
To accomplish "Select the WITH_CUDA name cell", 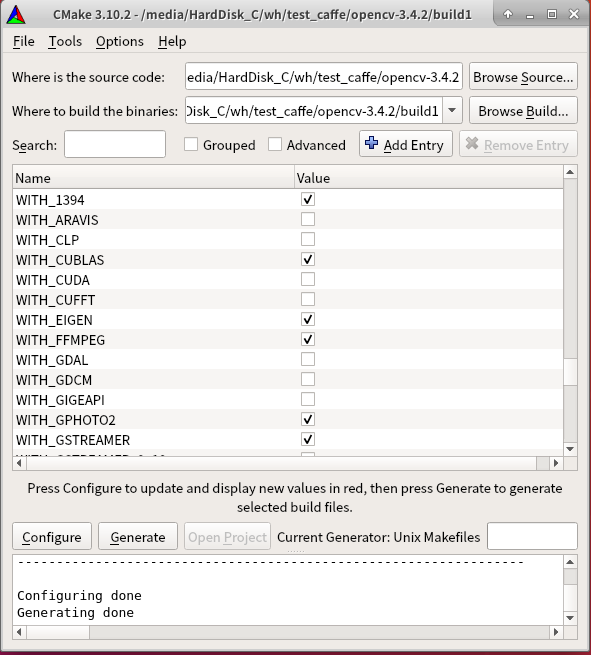I will point(154,279).
